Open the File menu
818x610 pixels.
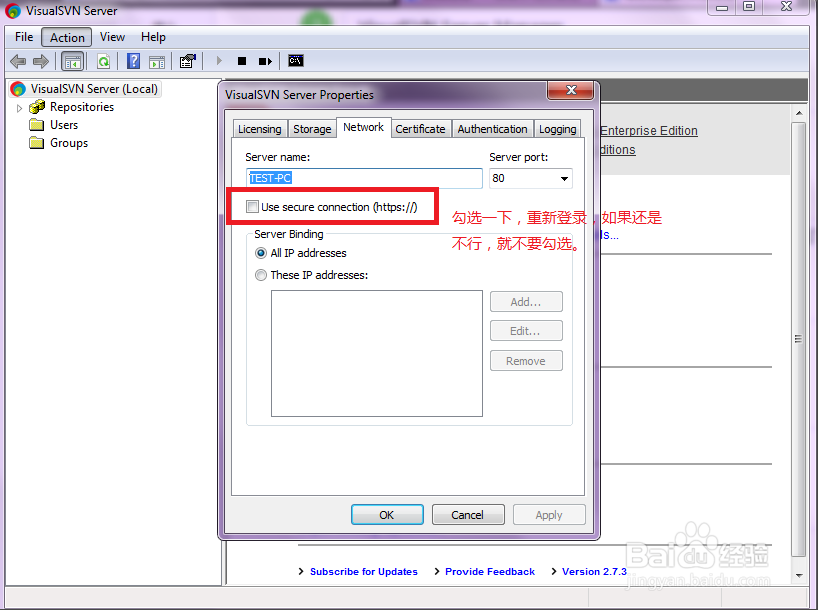pyautogui.click(x=24, y=37)
